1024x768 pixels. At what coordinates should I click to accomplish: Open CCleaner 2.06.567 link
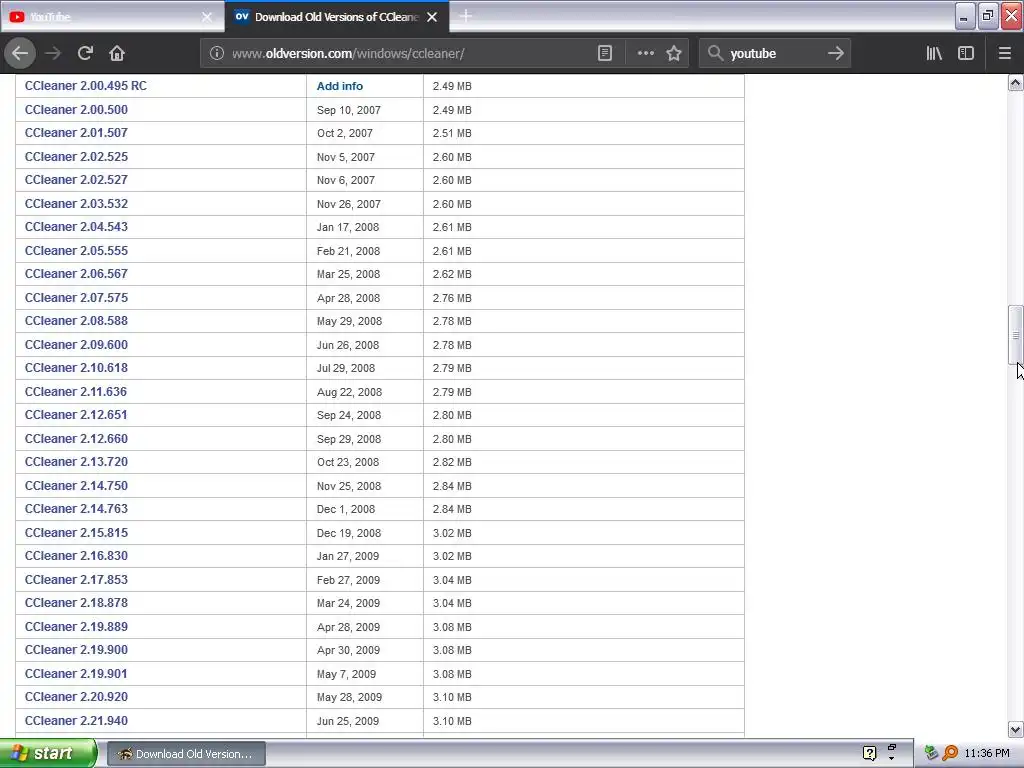point(76,274)
